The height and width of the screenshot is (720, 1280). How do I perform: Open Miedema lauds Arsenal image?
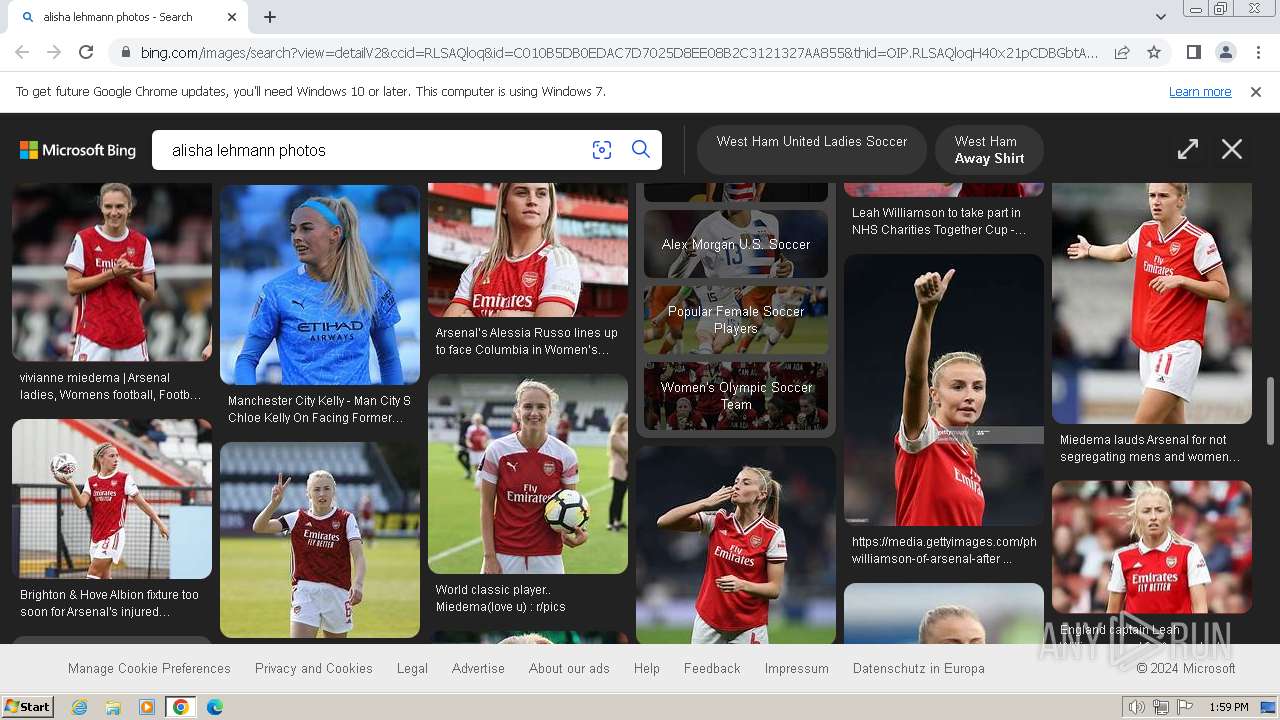click(x=1152, y=303)
